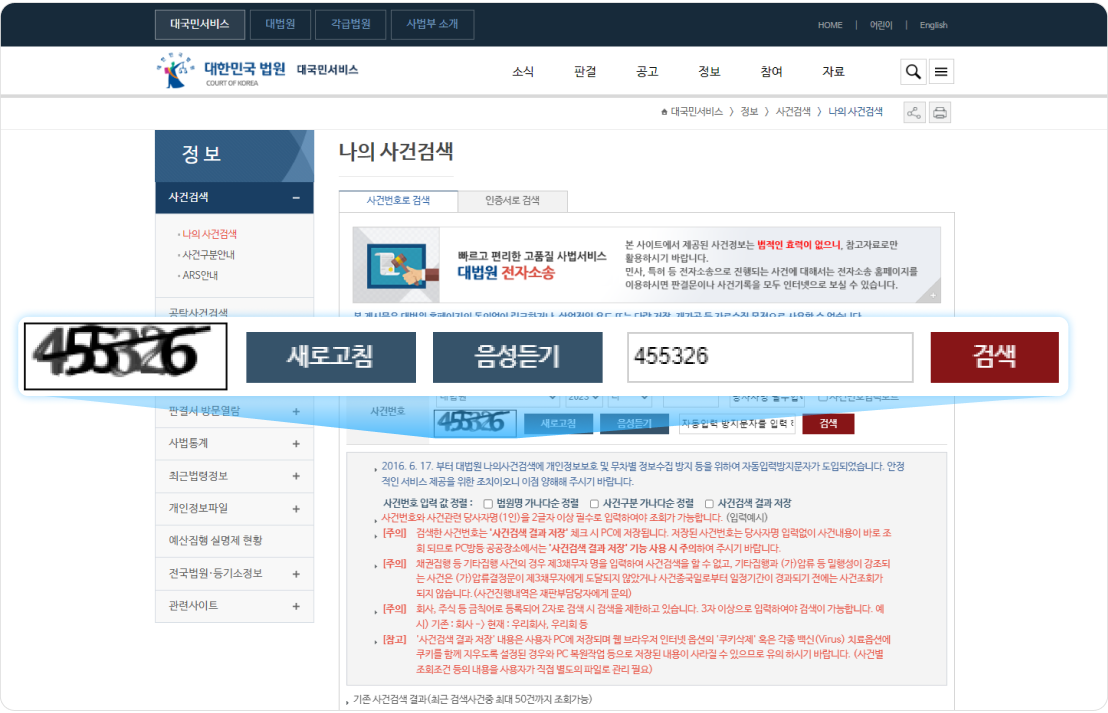Open the site search magnifier icon
This screenshot has height=713, width=1108.
pyautogui.click(x=913, y=71)
